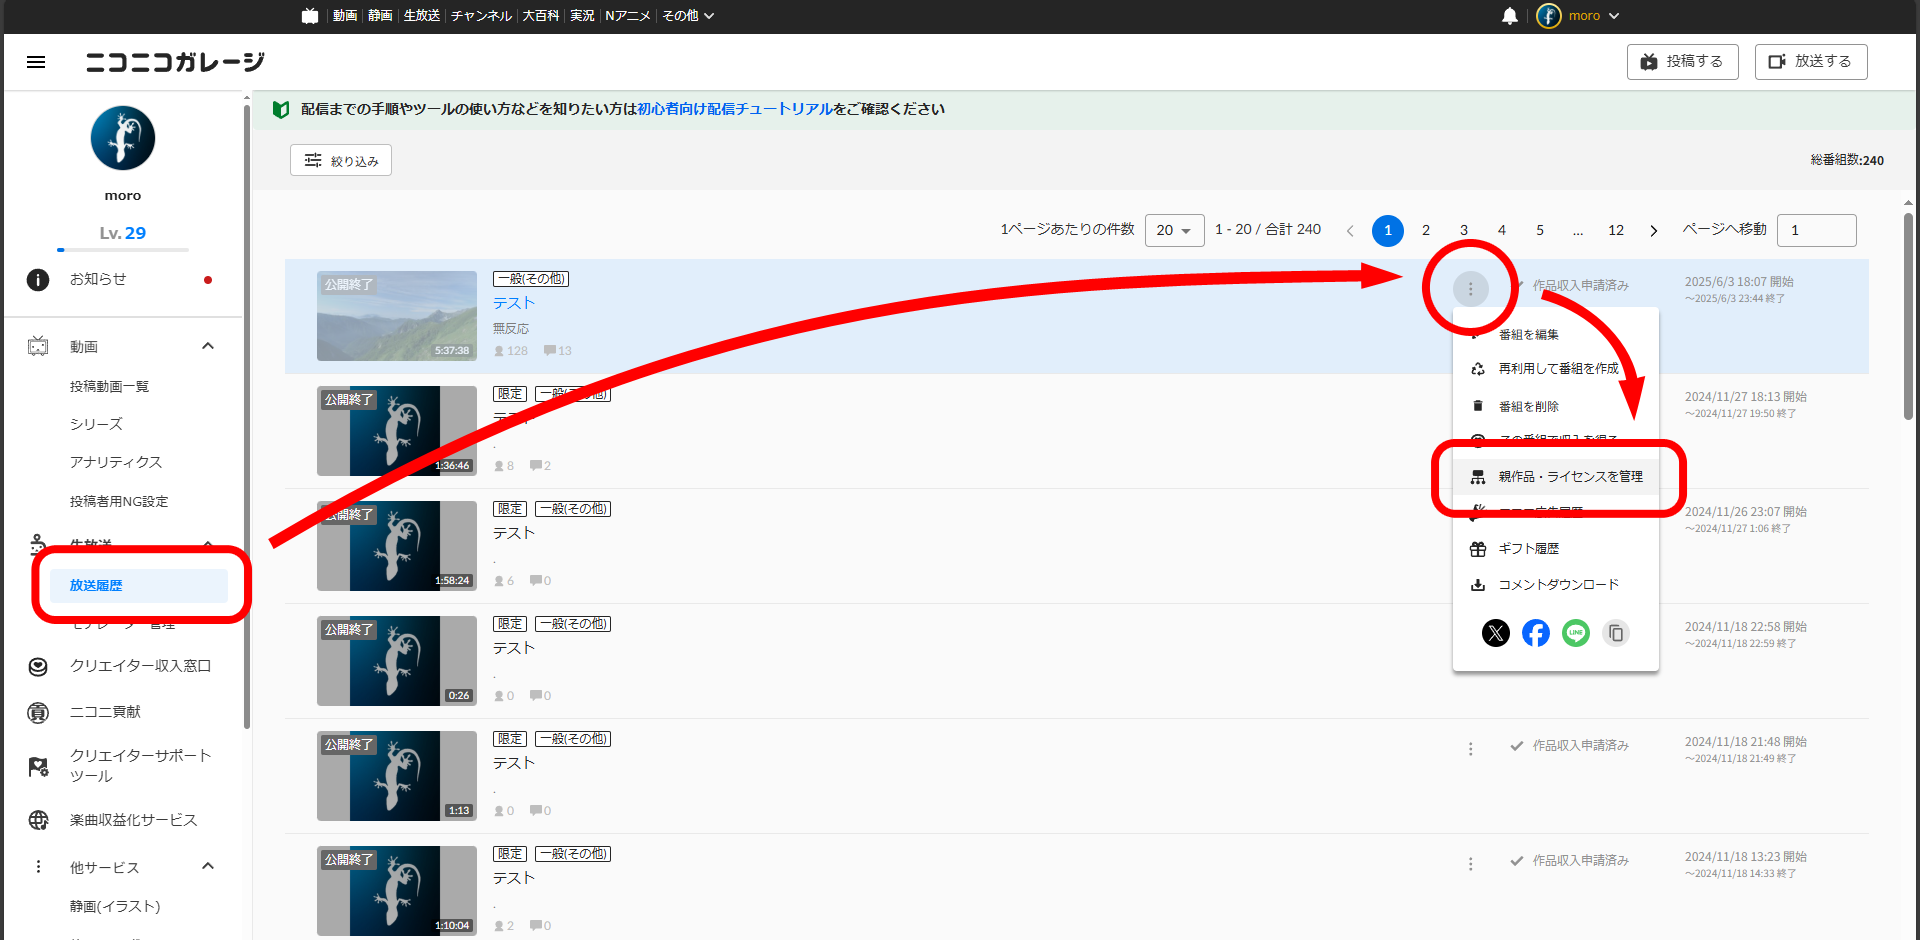Go to the previous page with the arrow

(1350, 230)
